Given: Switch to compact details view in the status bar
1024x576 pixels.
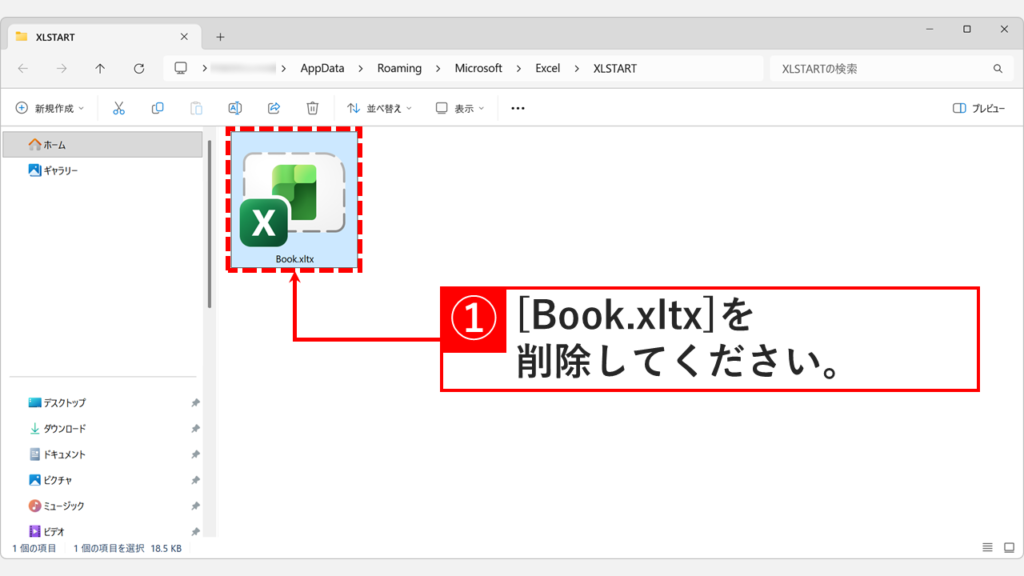Looking at the screenshot, I should point(988,547).
